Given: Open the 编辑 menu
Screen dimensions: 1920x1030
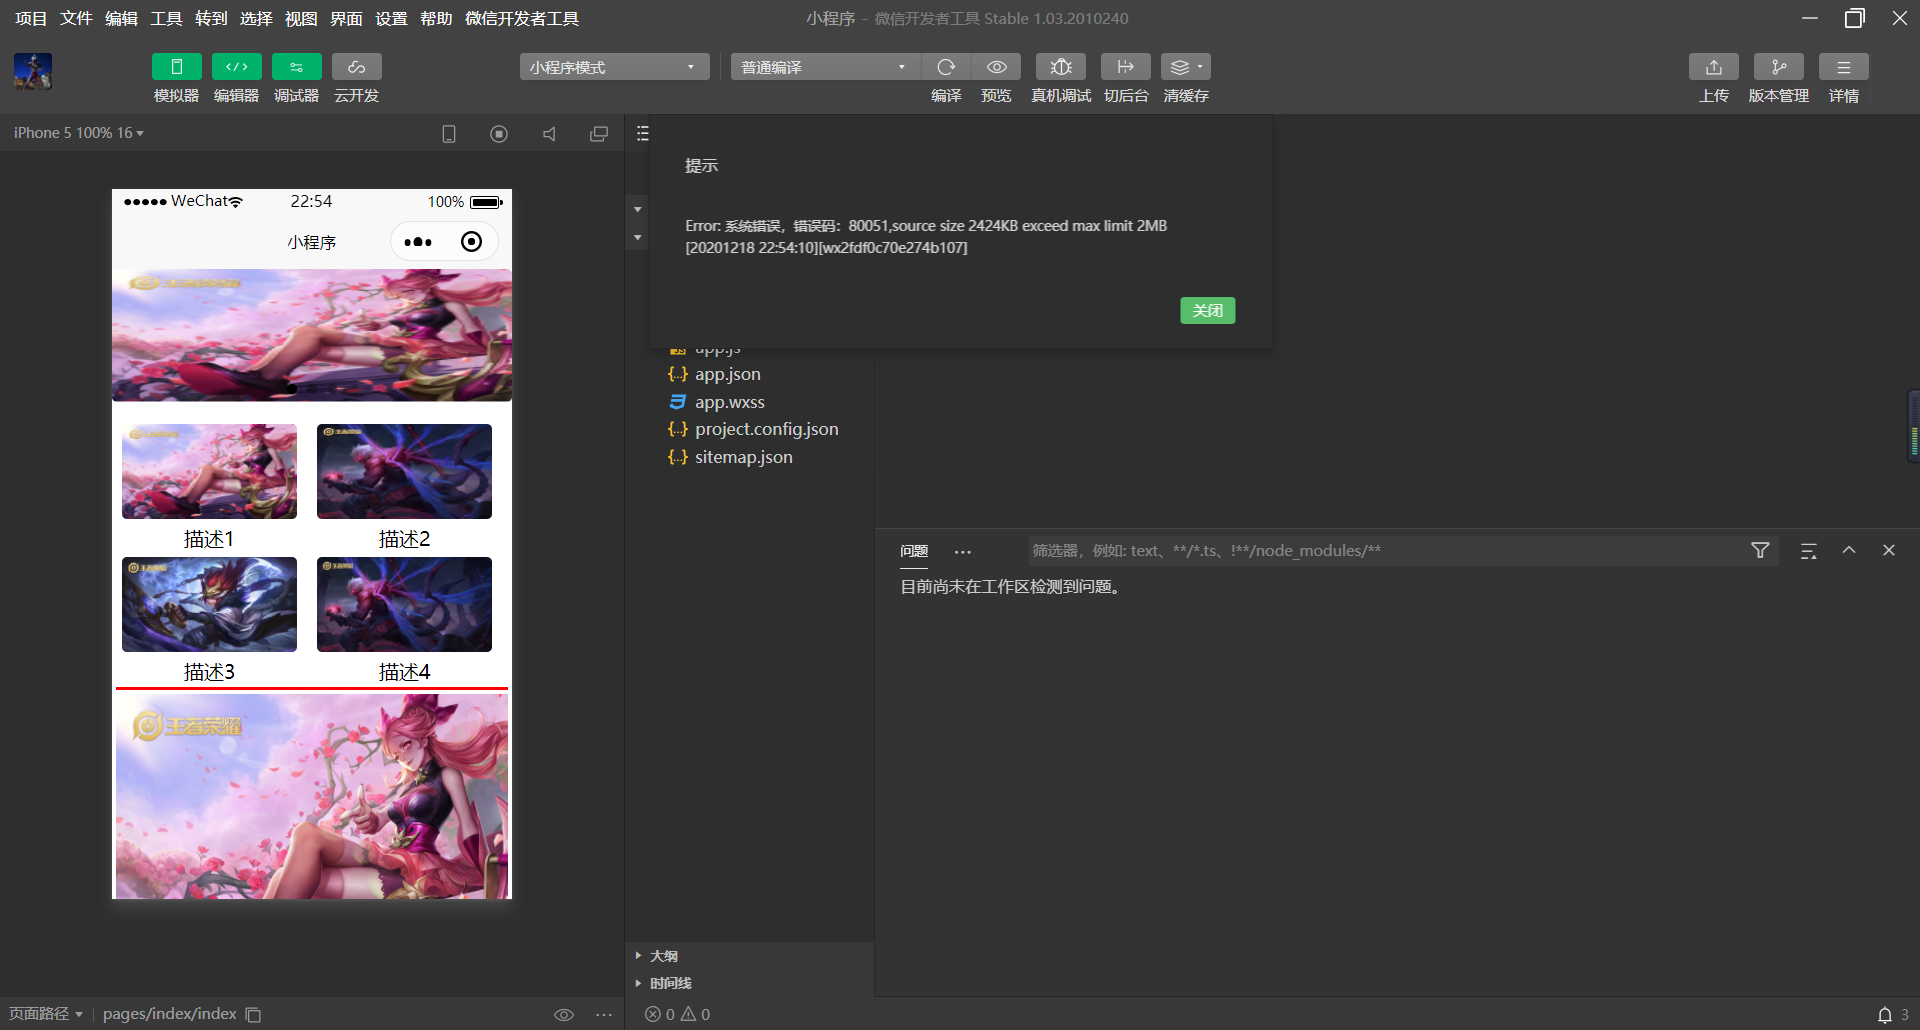Looking at the screenshot, I should tap(121, 19).
